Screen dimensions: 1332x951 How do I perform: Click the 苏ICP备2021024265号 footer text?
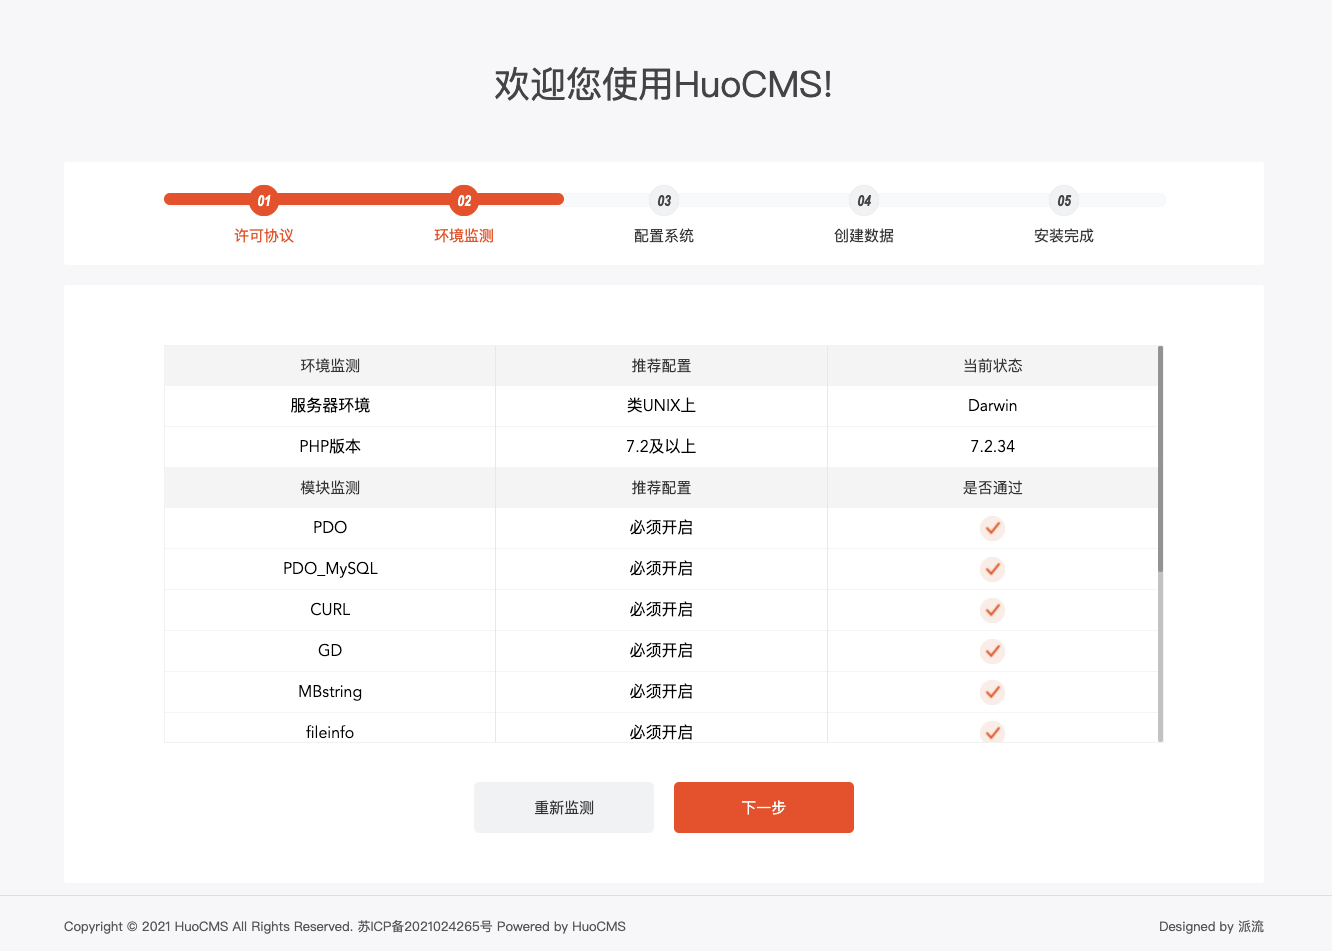coord(425,927)
